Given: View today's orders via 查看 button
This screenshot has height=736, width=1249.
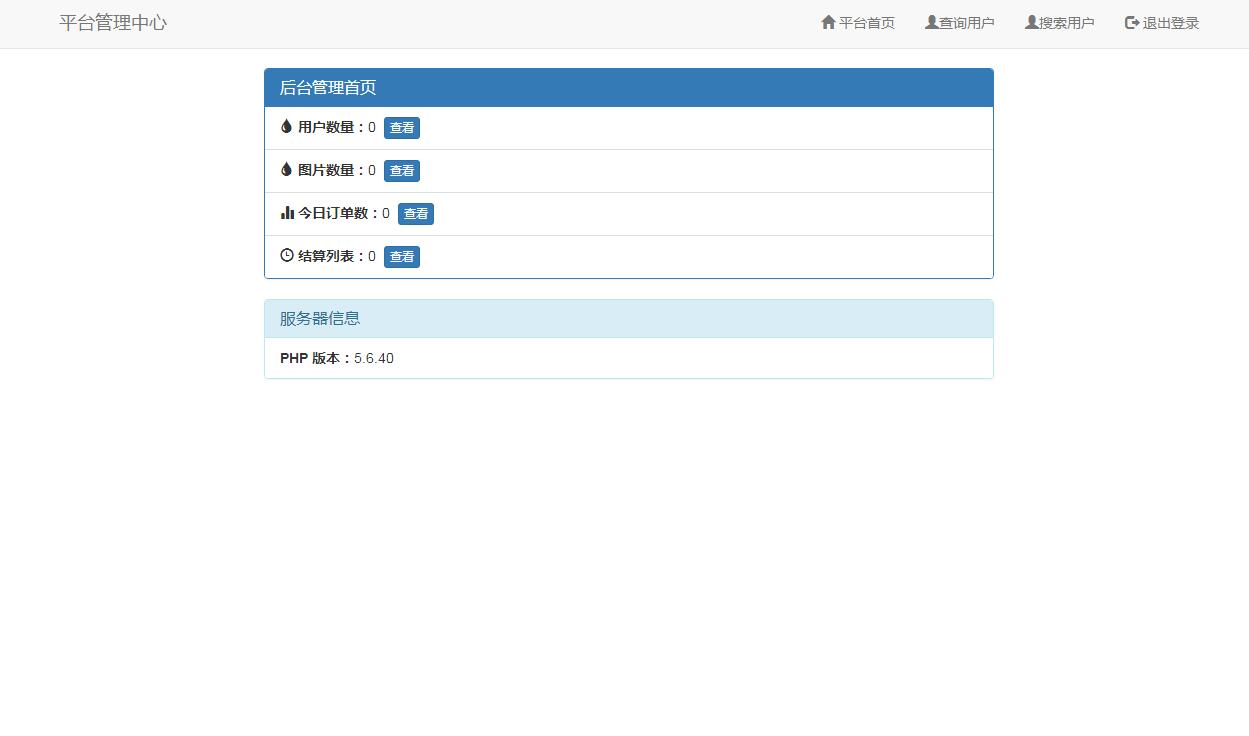Looking at the screenshot, I should 415,214.
